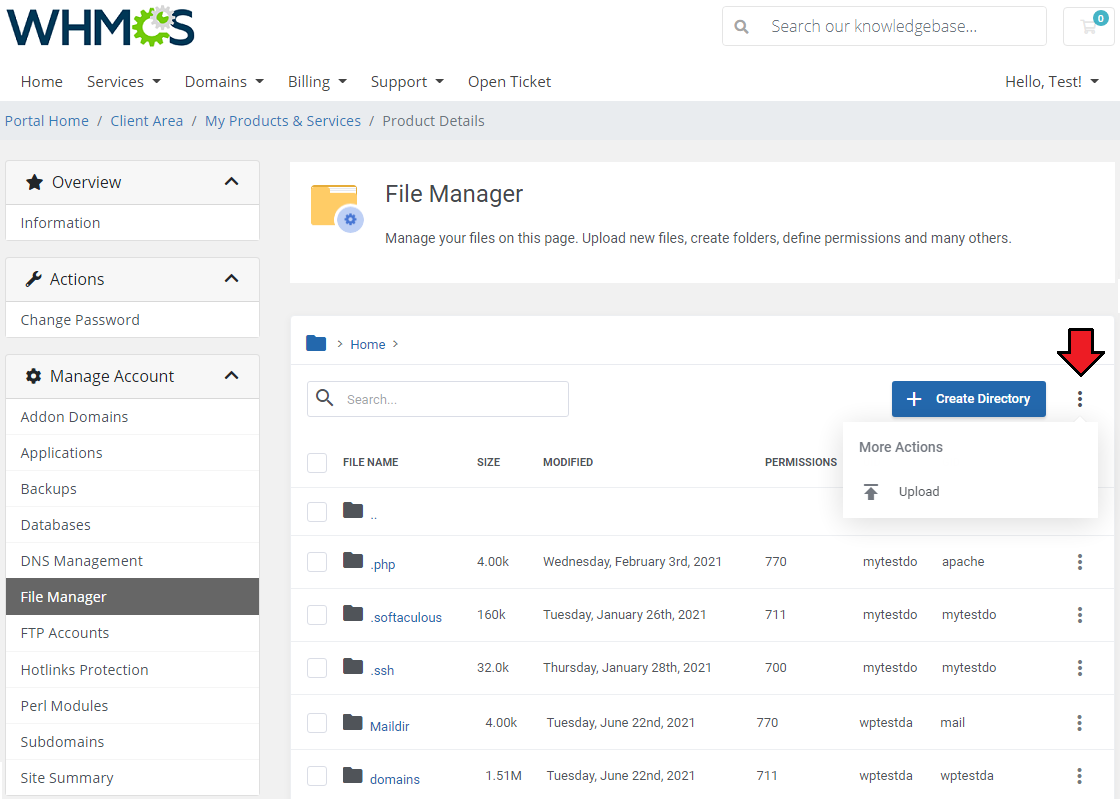Open the Domains dropdown menu
1120x799 pixels.
click(224, 82)
